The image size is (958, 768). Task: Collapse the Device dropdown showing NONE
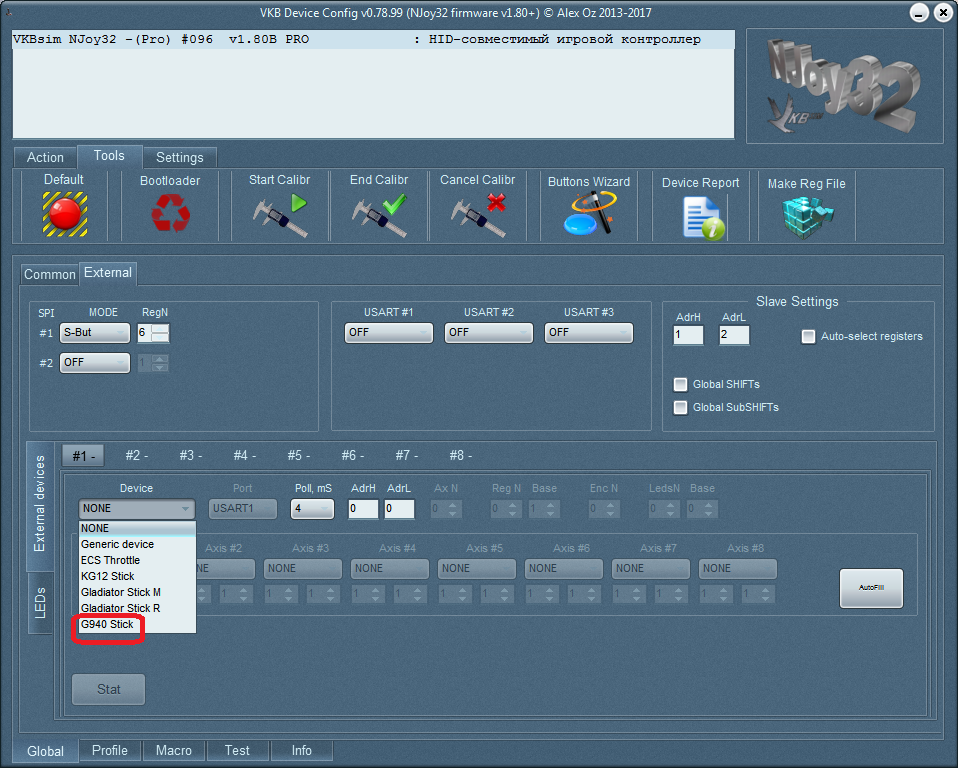click(137, 509)
